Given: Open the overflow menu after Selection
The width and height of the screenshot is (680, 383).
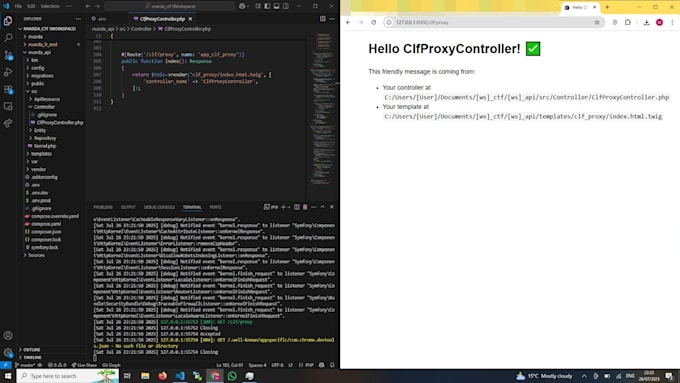Looking at the screenshot, I should coord(69,6).
